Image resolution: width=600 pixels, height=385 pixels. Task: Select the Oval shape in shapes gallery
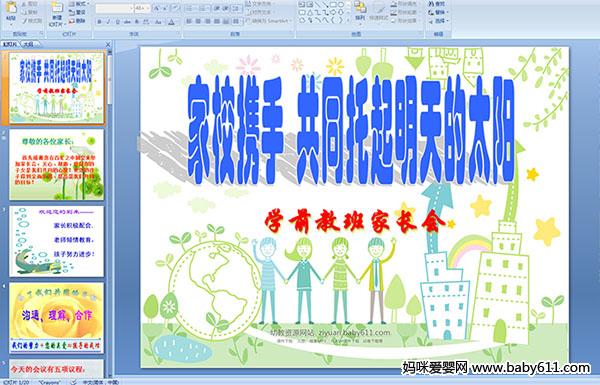tap(341, 4)
